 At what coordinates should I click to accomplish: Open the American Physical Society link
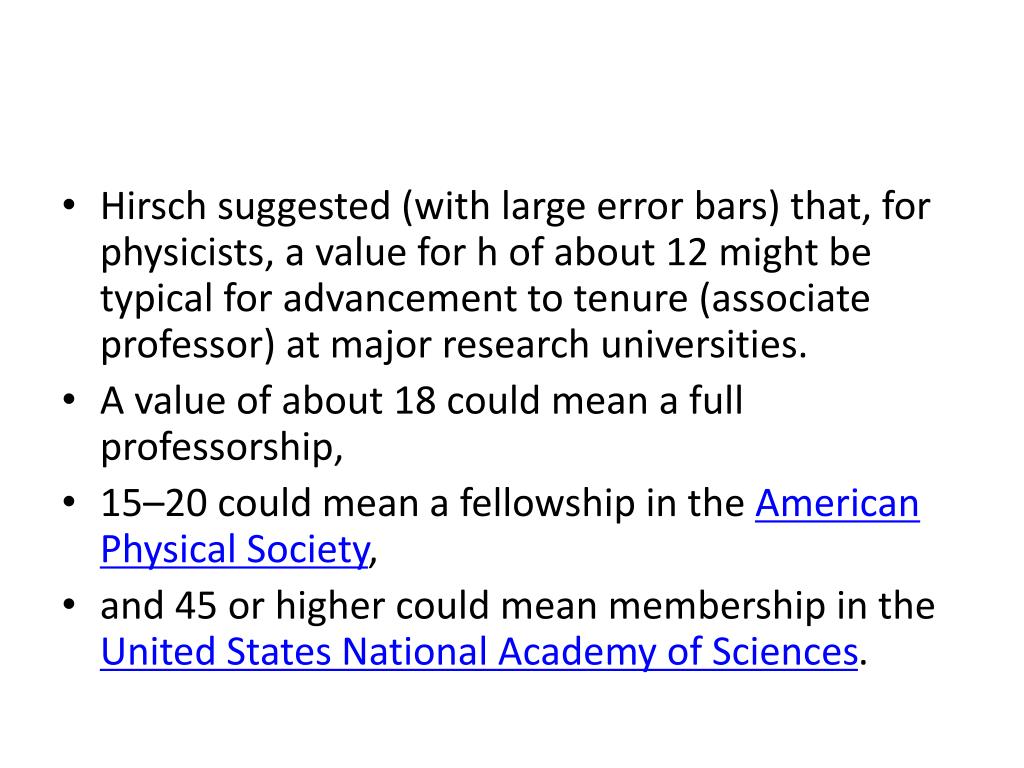tap(235, 549)
